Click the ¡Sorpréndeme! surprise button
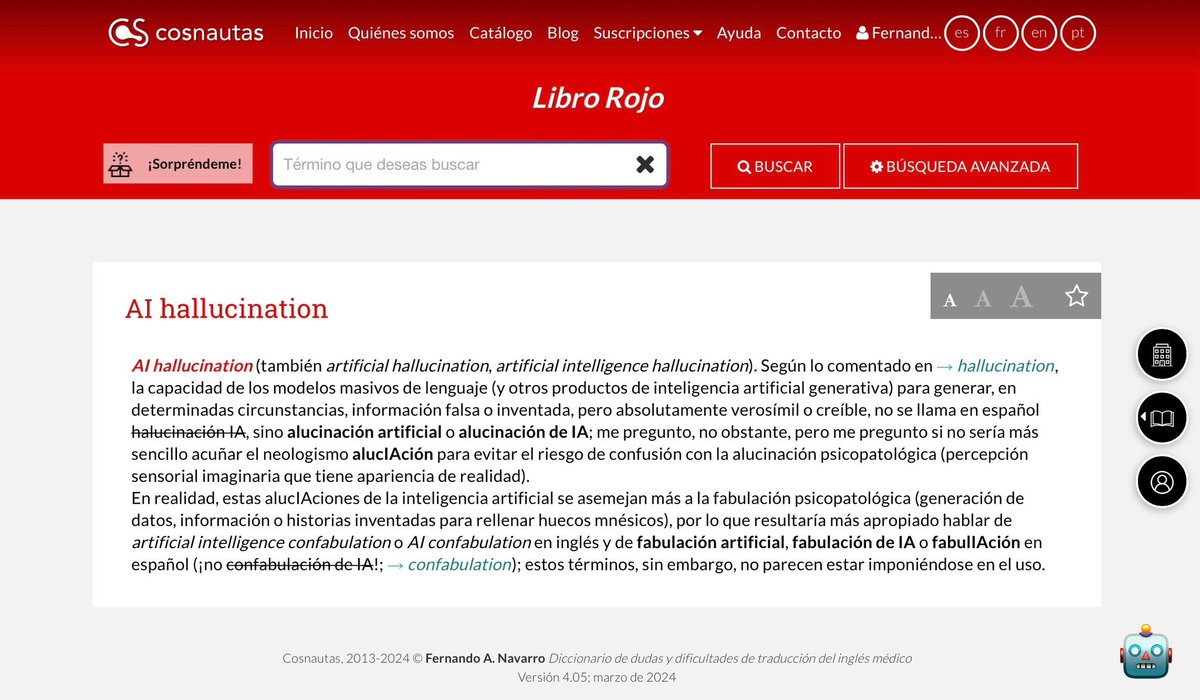This screenshot has height=700, width=1200. pos(178,164)
